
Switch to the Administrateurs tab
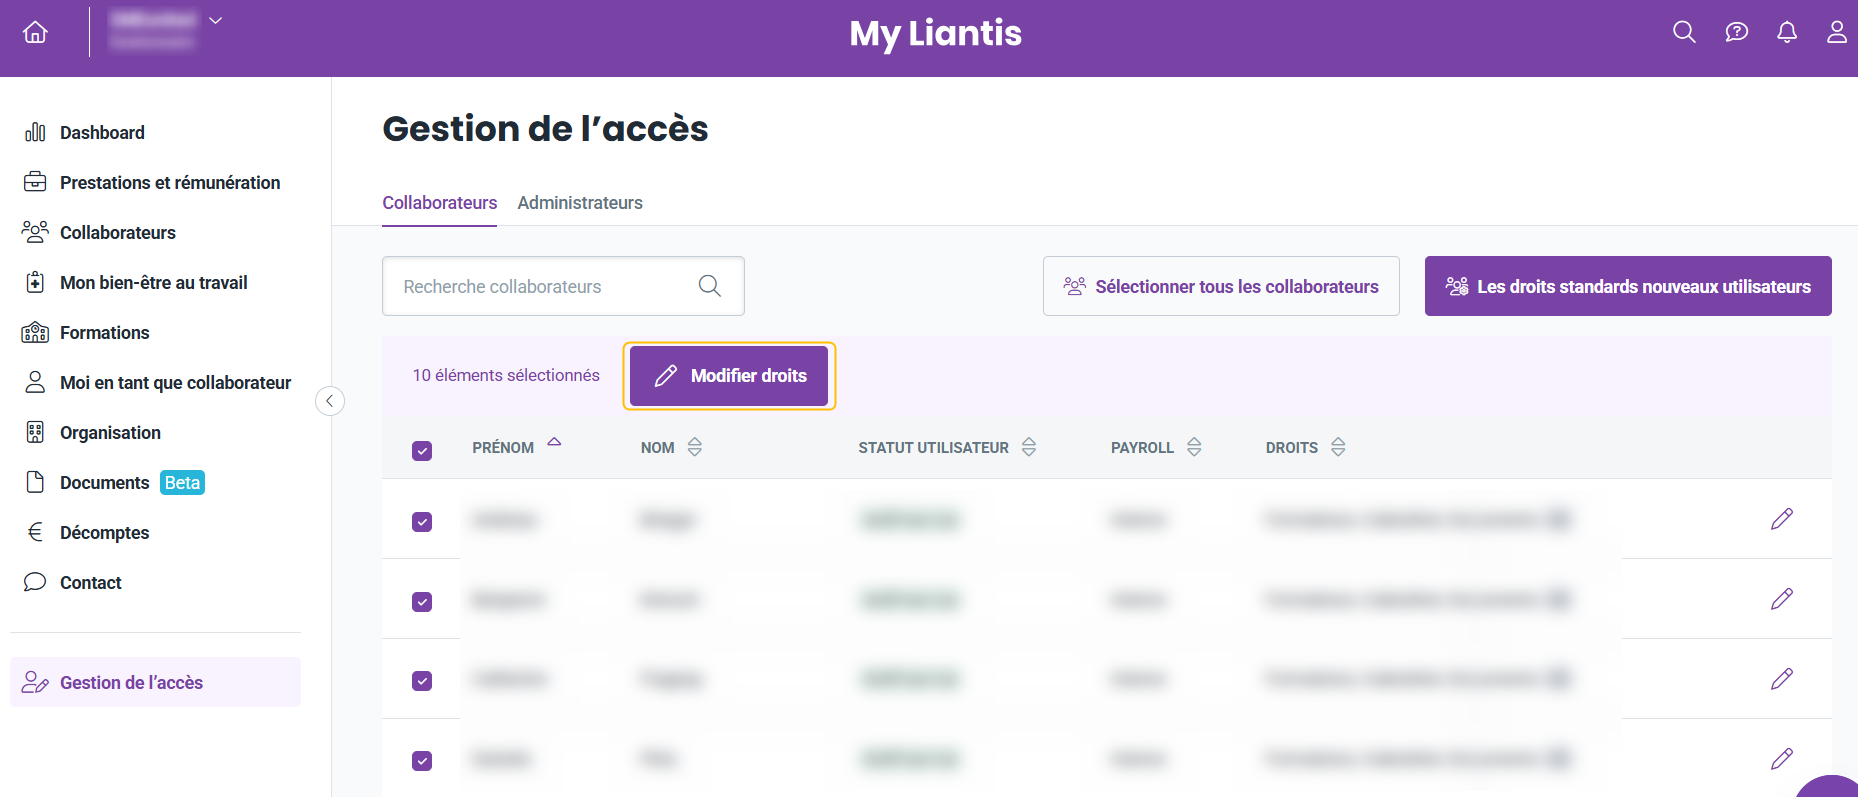[580, 203]
